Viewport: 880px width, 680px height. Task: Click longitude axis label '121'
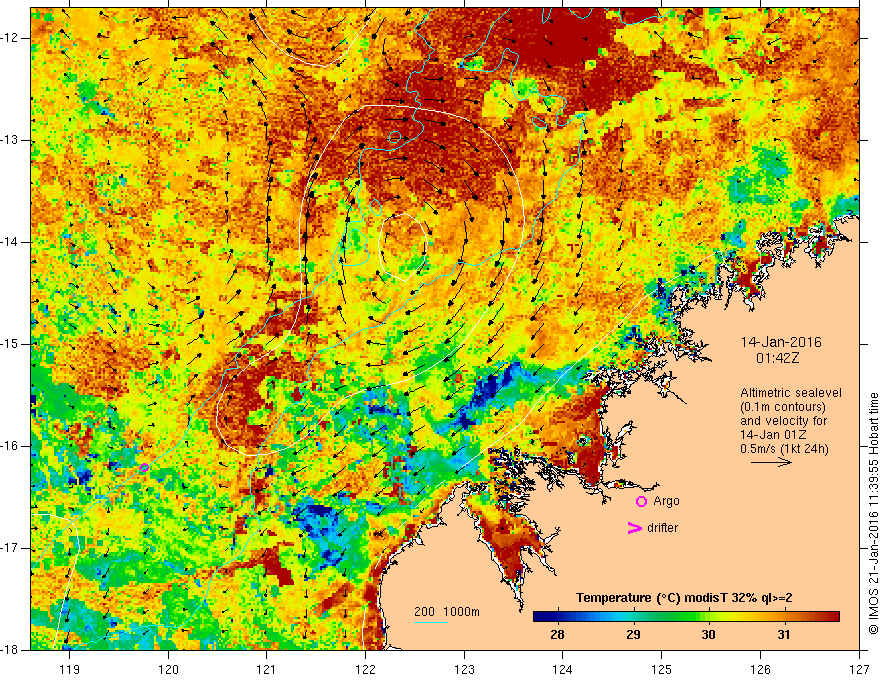point(267,669)
